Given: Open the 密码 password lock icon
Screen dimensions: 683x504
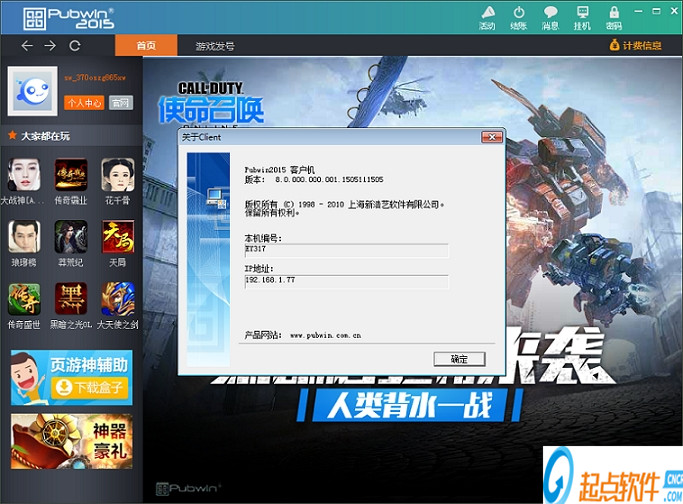Looking at the screenshot, I should 614,18.
